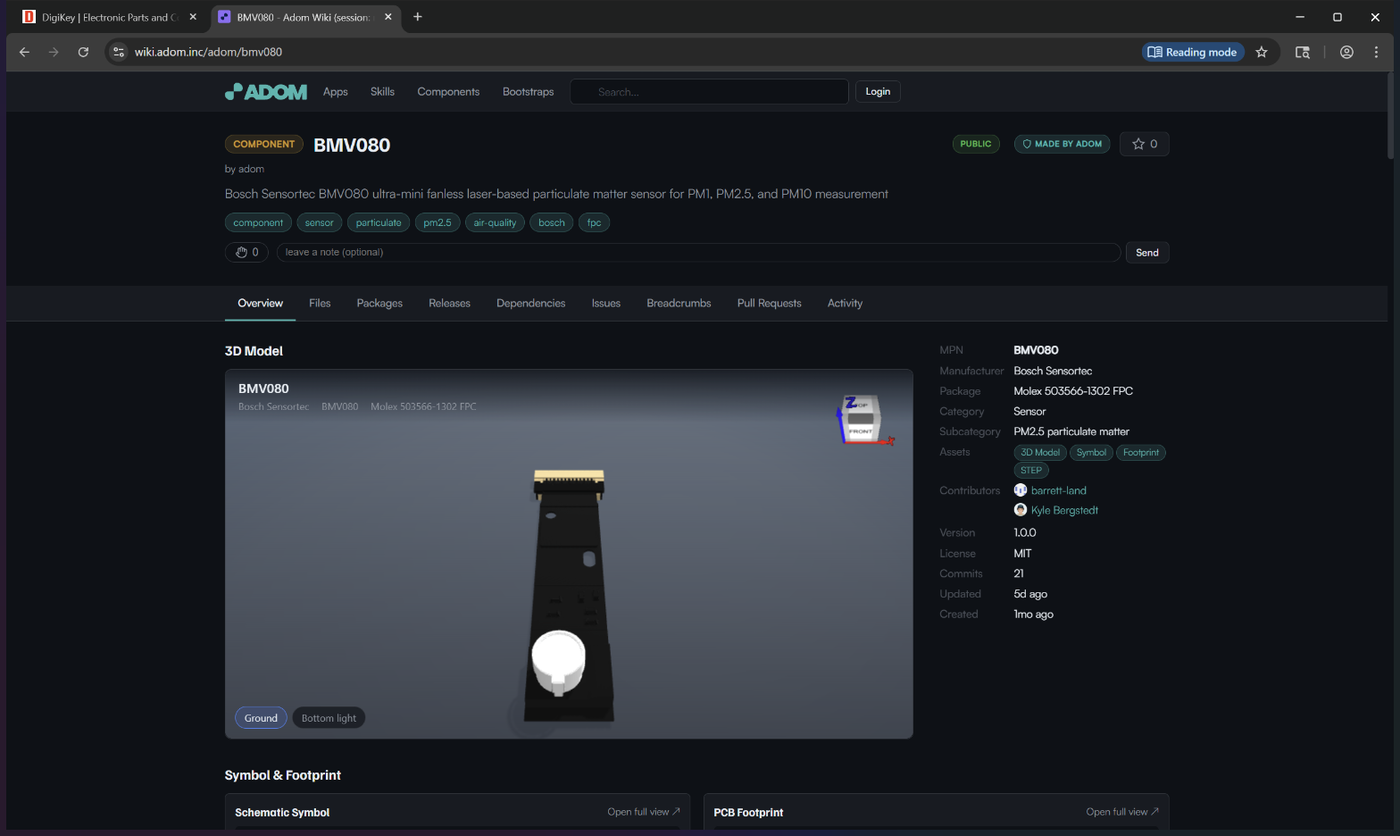Click Kyle Bergstedt's avatar icon
Screen dimensions: 1400x836
[1020, 510]
